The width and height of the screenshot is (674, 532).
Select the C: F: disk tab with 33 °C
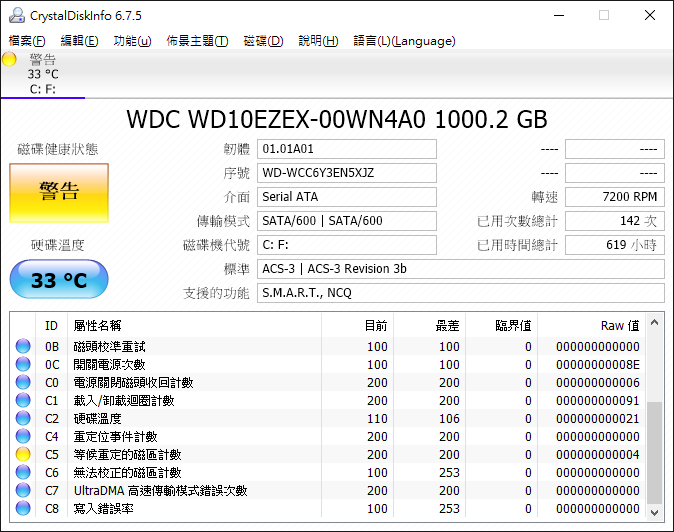(43, 74)
